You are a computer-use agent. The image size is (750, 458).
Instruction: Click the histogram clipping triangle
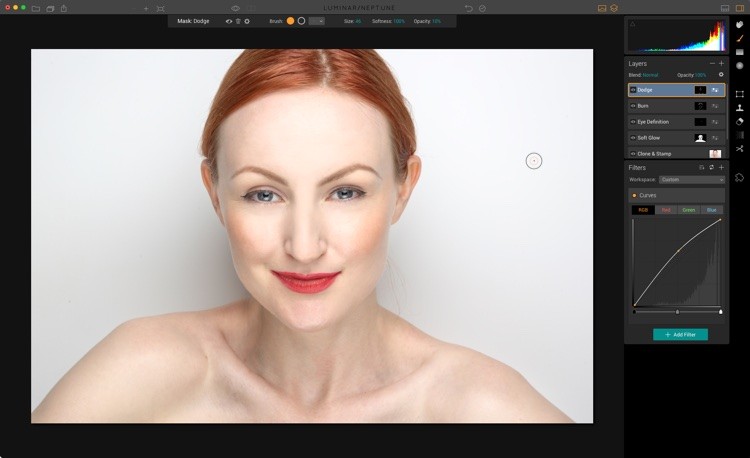point(632,23)
